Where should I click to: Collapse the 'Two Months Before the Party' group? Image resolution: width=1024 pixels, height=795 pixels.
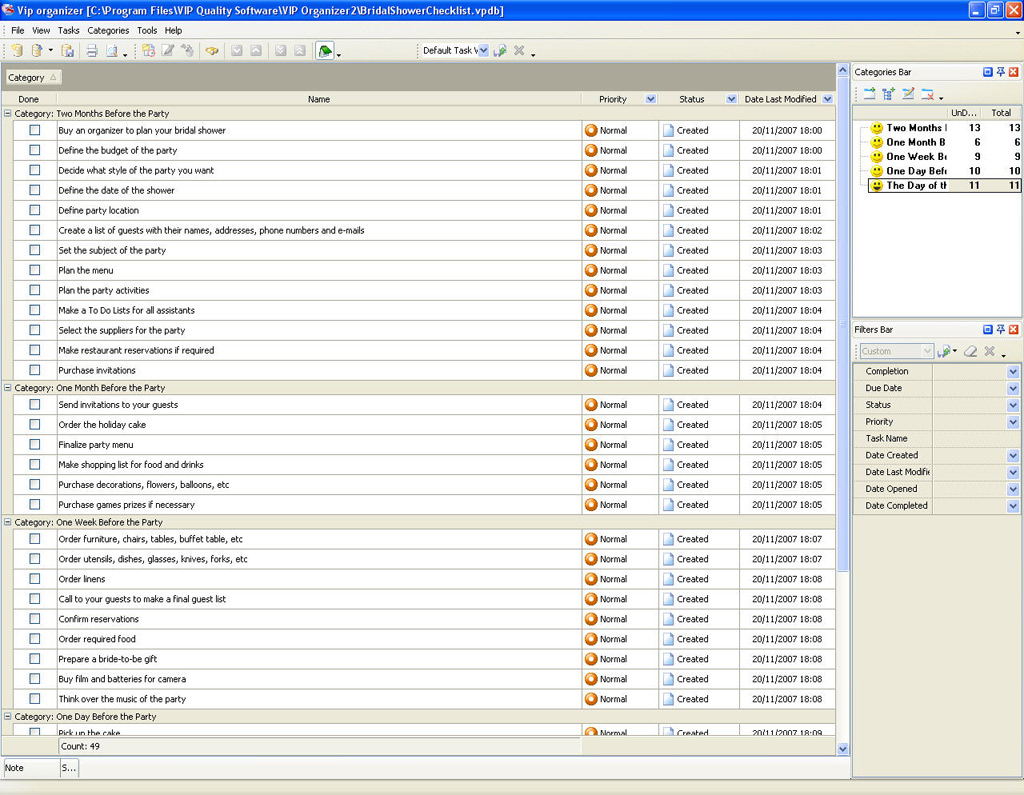pyautogui.click(x=8, y=114)
